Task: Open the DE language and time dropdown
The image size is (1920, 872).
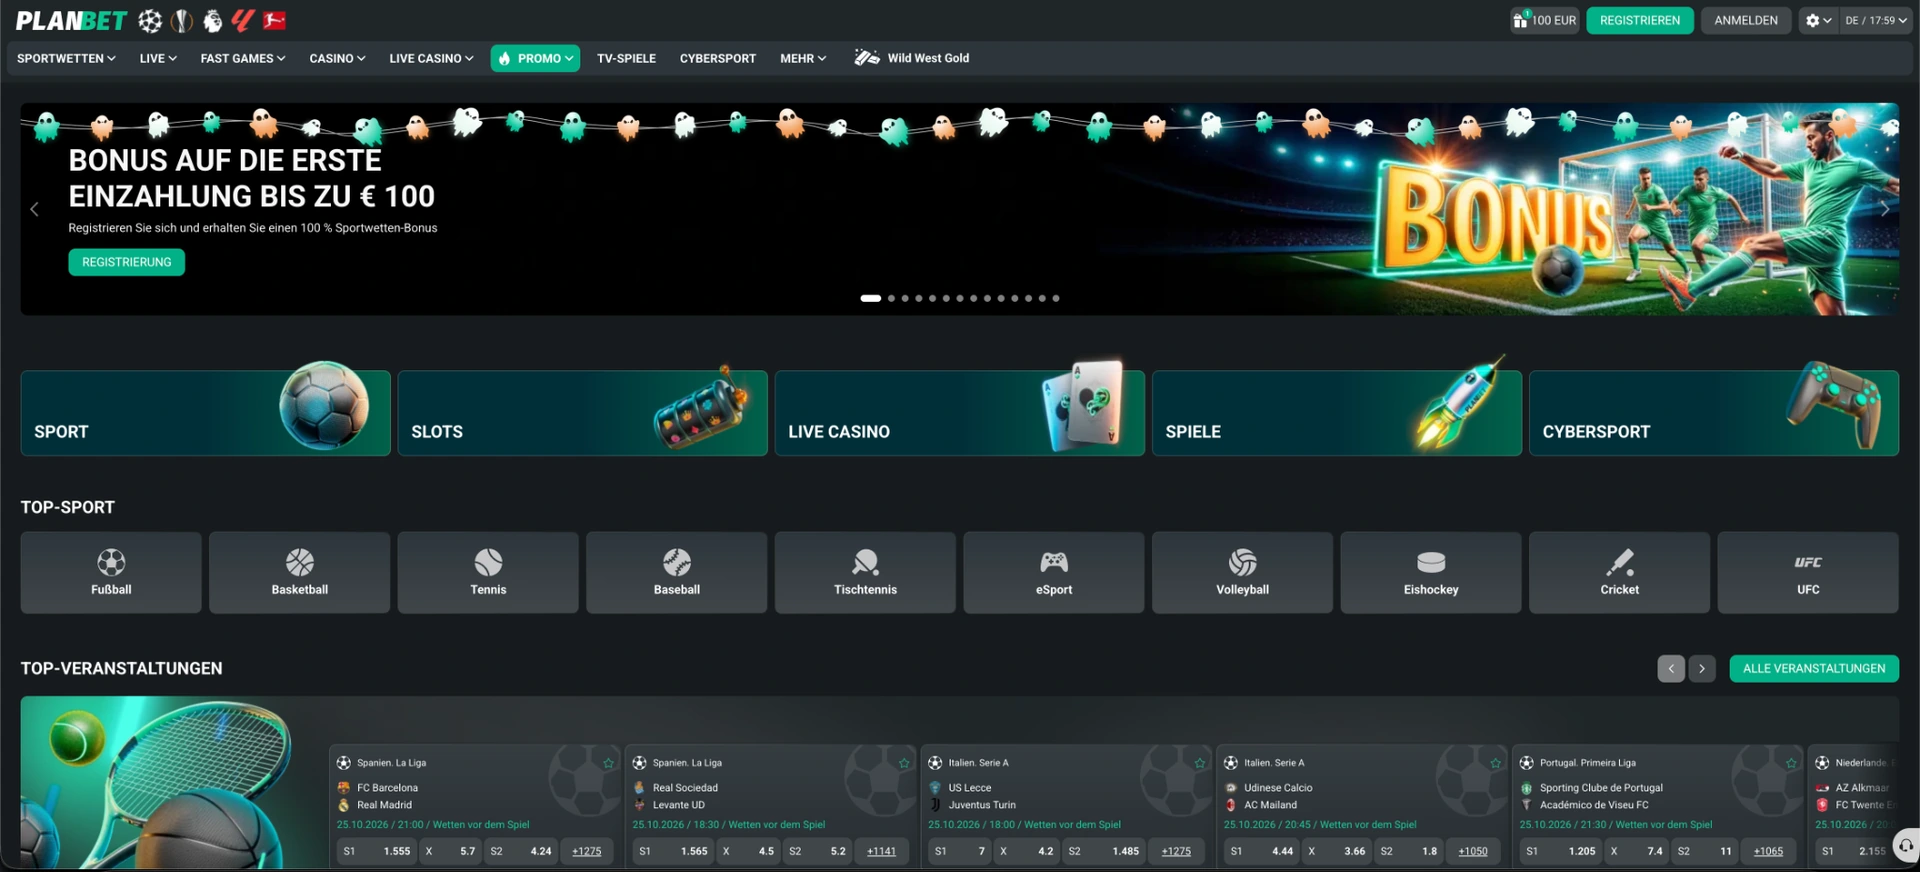Action: point(1876,20)
